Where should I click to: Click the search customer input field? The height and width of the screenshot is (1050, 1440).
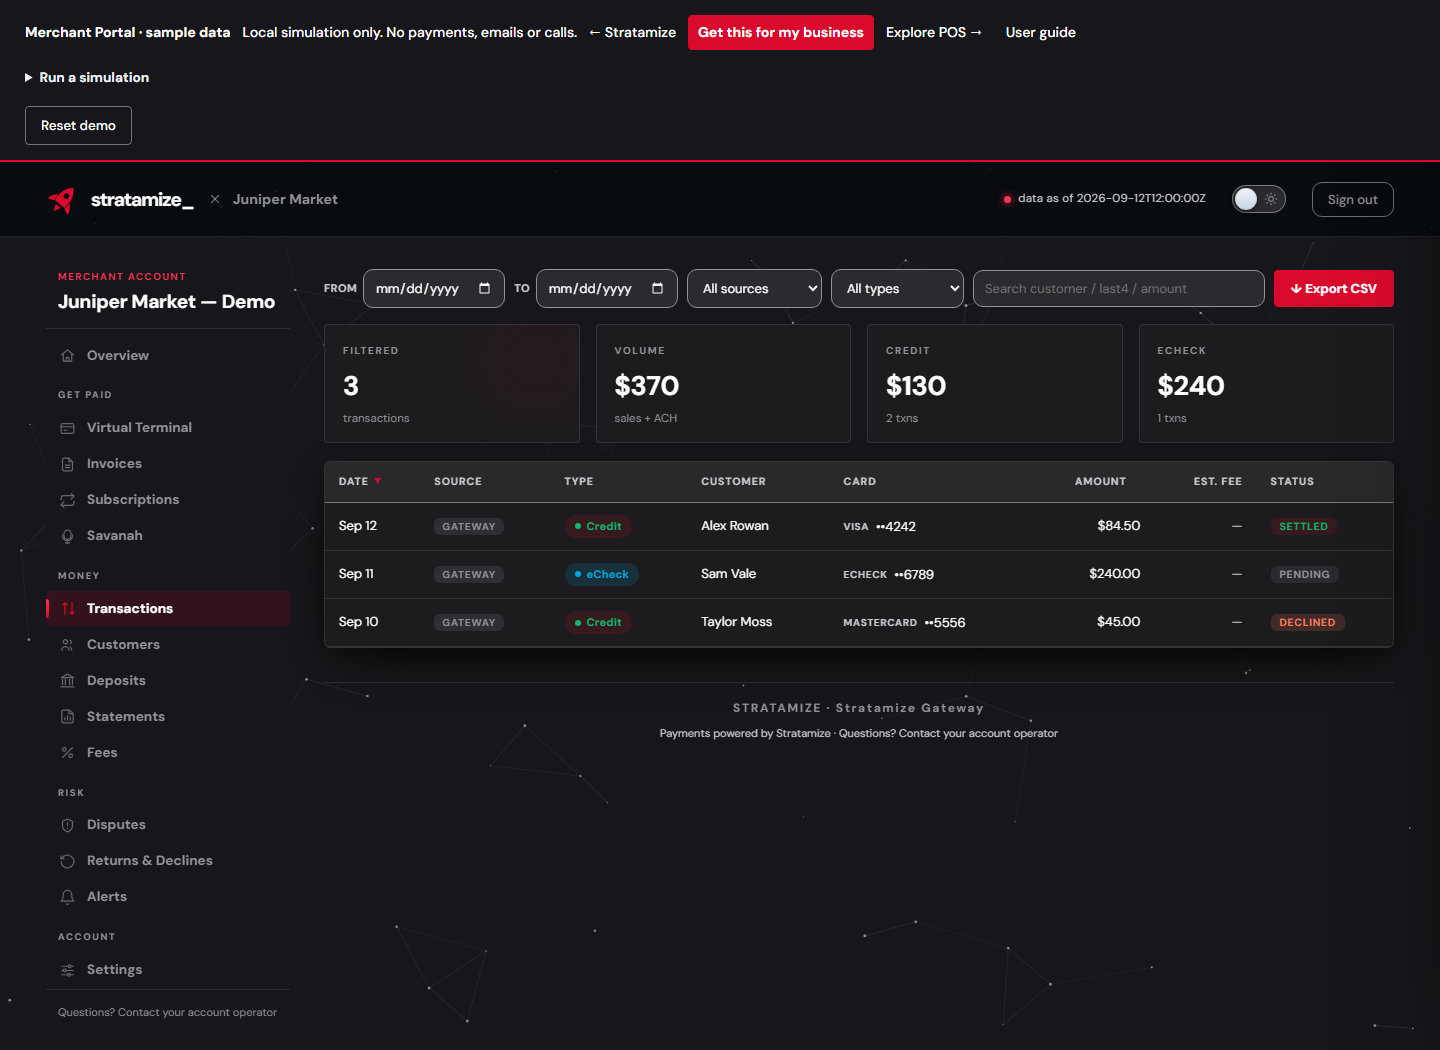(1118, 288)
